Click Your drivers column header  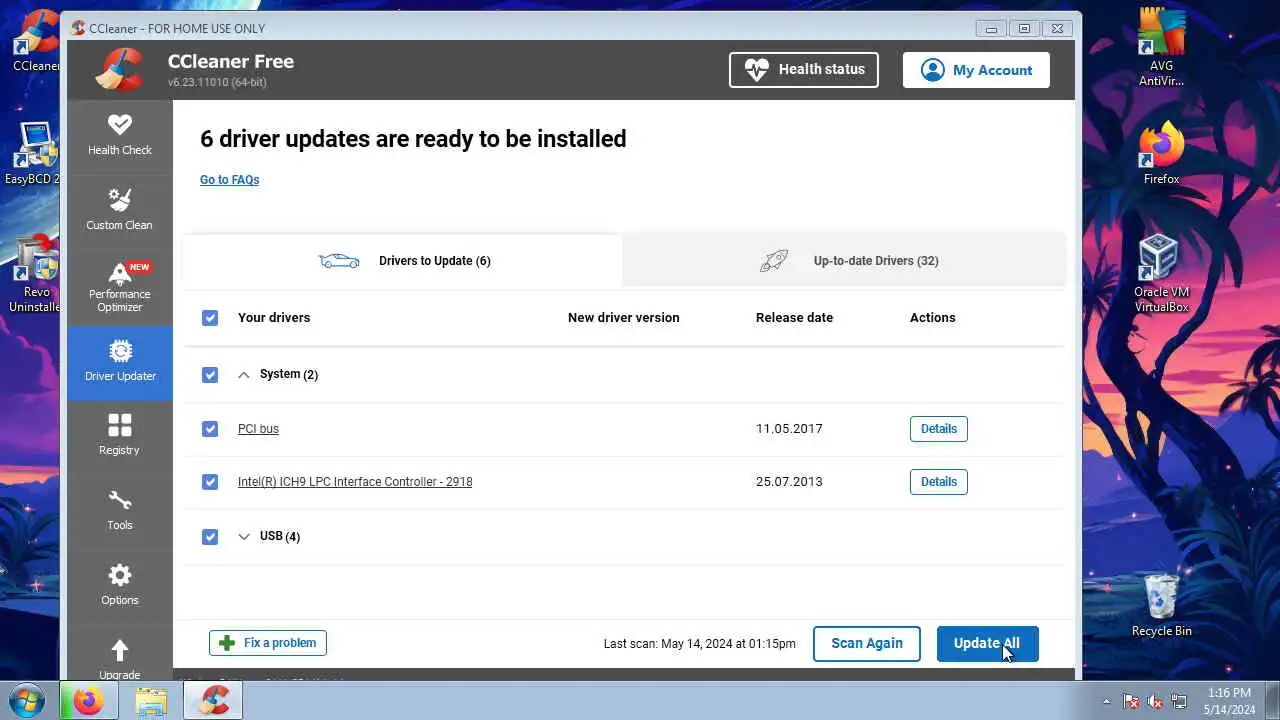tap(274, 318)
